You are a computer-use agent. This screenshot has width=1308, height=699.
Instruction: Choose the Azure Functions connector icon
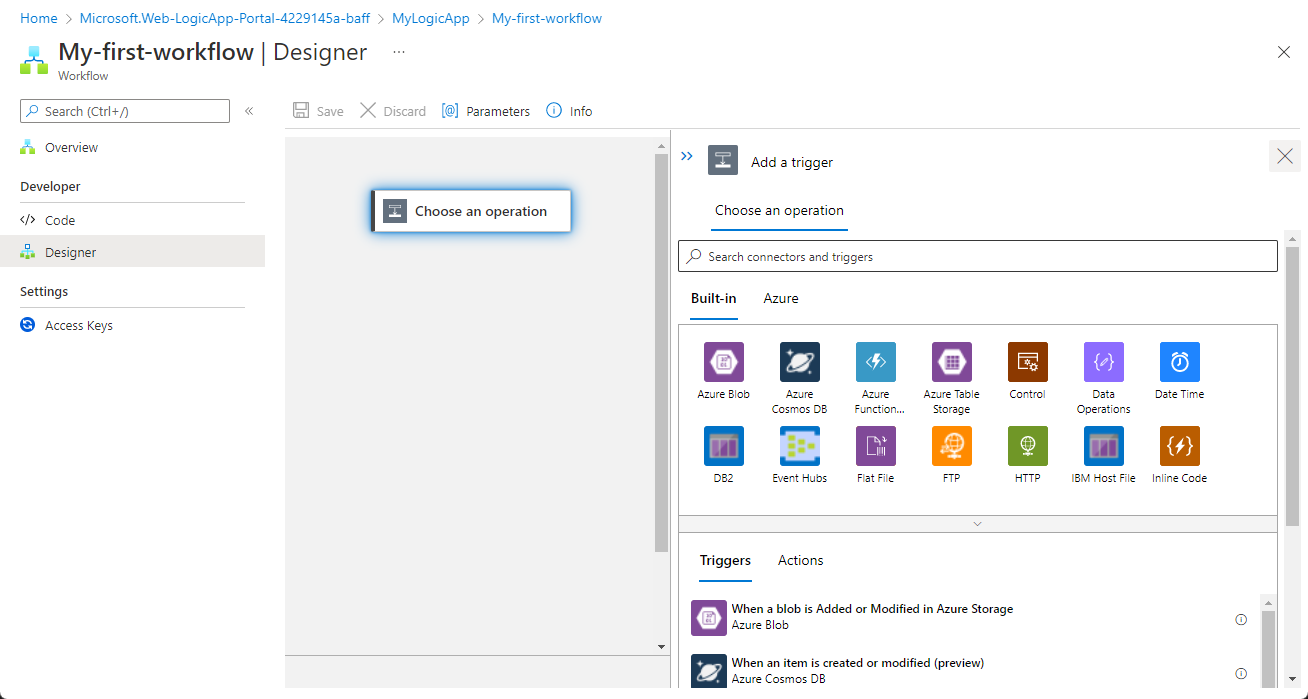click(875, 362)
